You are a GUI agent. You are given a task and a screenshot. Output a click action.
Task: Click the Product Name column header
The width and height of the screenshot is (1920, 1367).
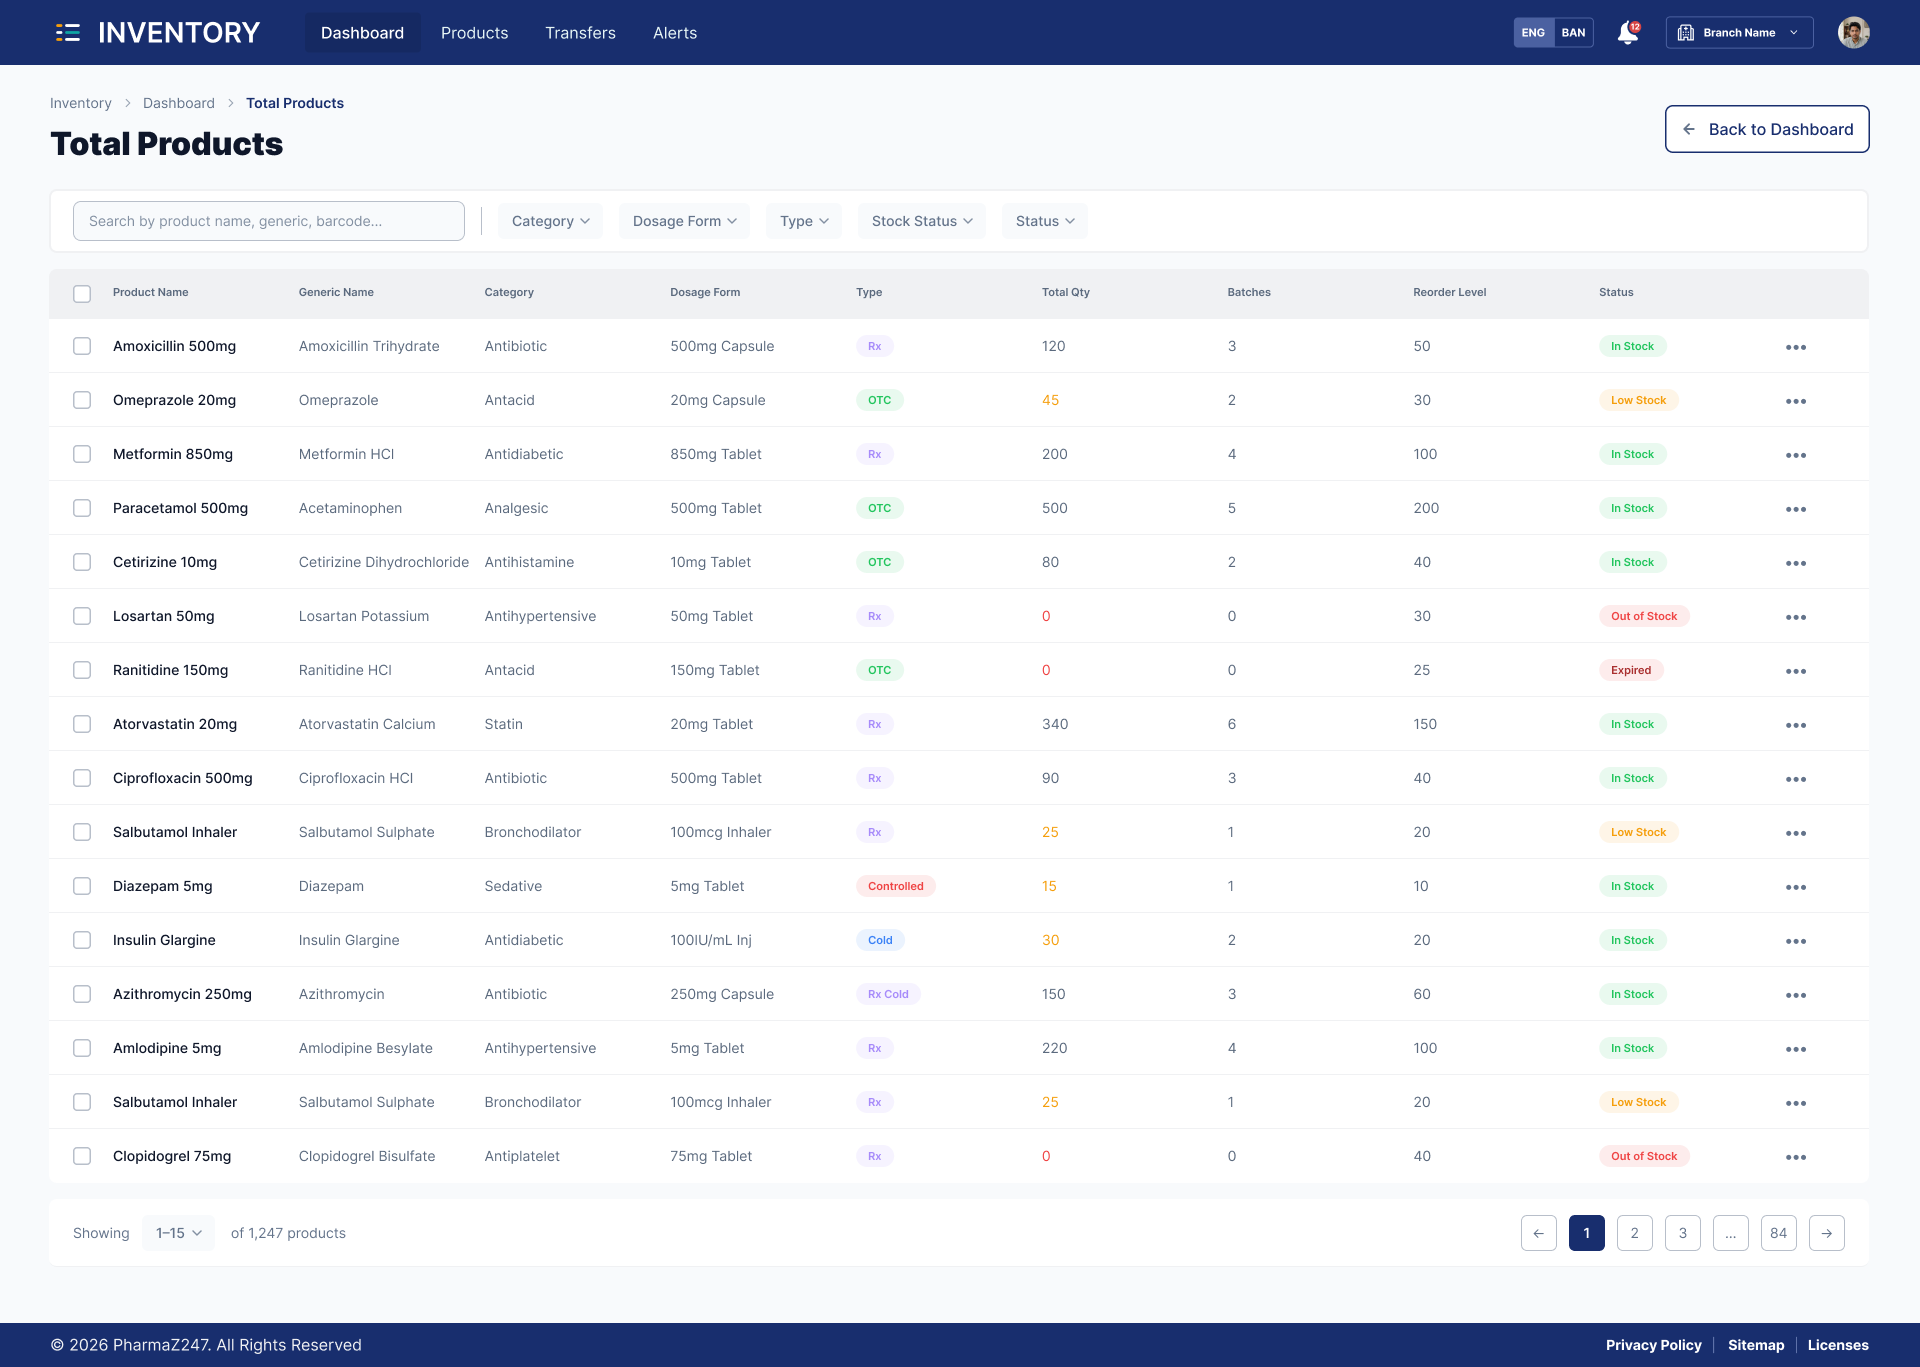[150, 292]
